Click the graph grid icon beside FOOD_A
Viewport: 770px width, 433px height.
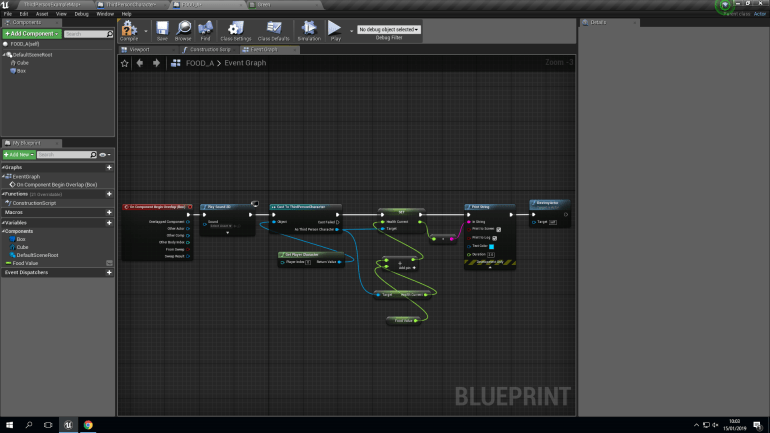click(x=176, y=63)
